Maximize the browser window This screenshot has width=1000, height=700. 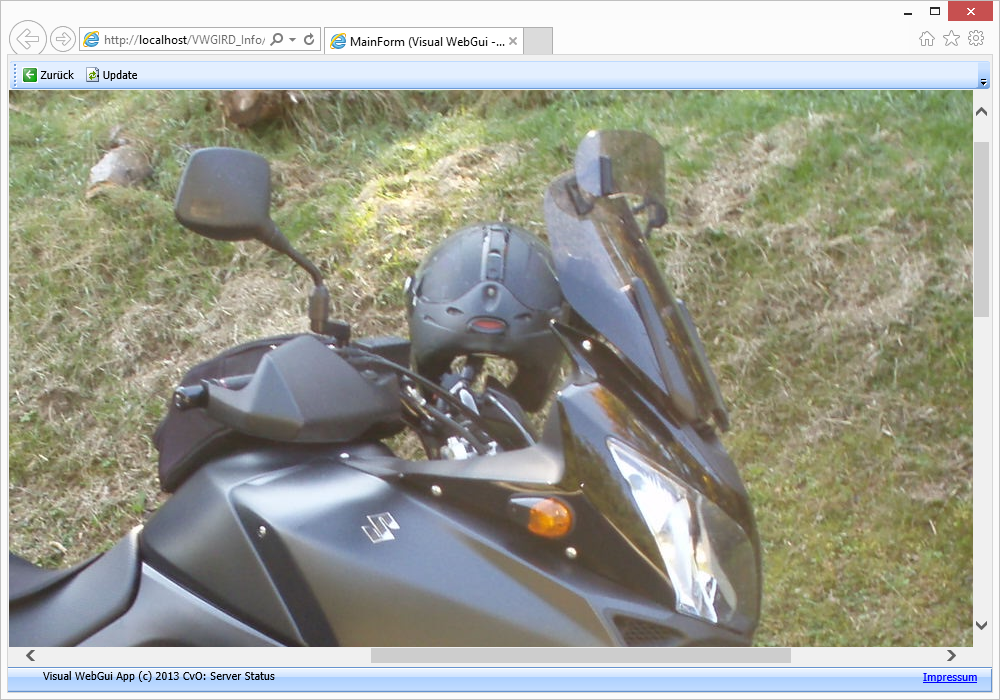[935, 11]
